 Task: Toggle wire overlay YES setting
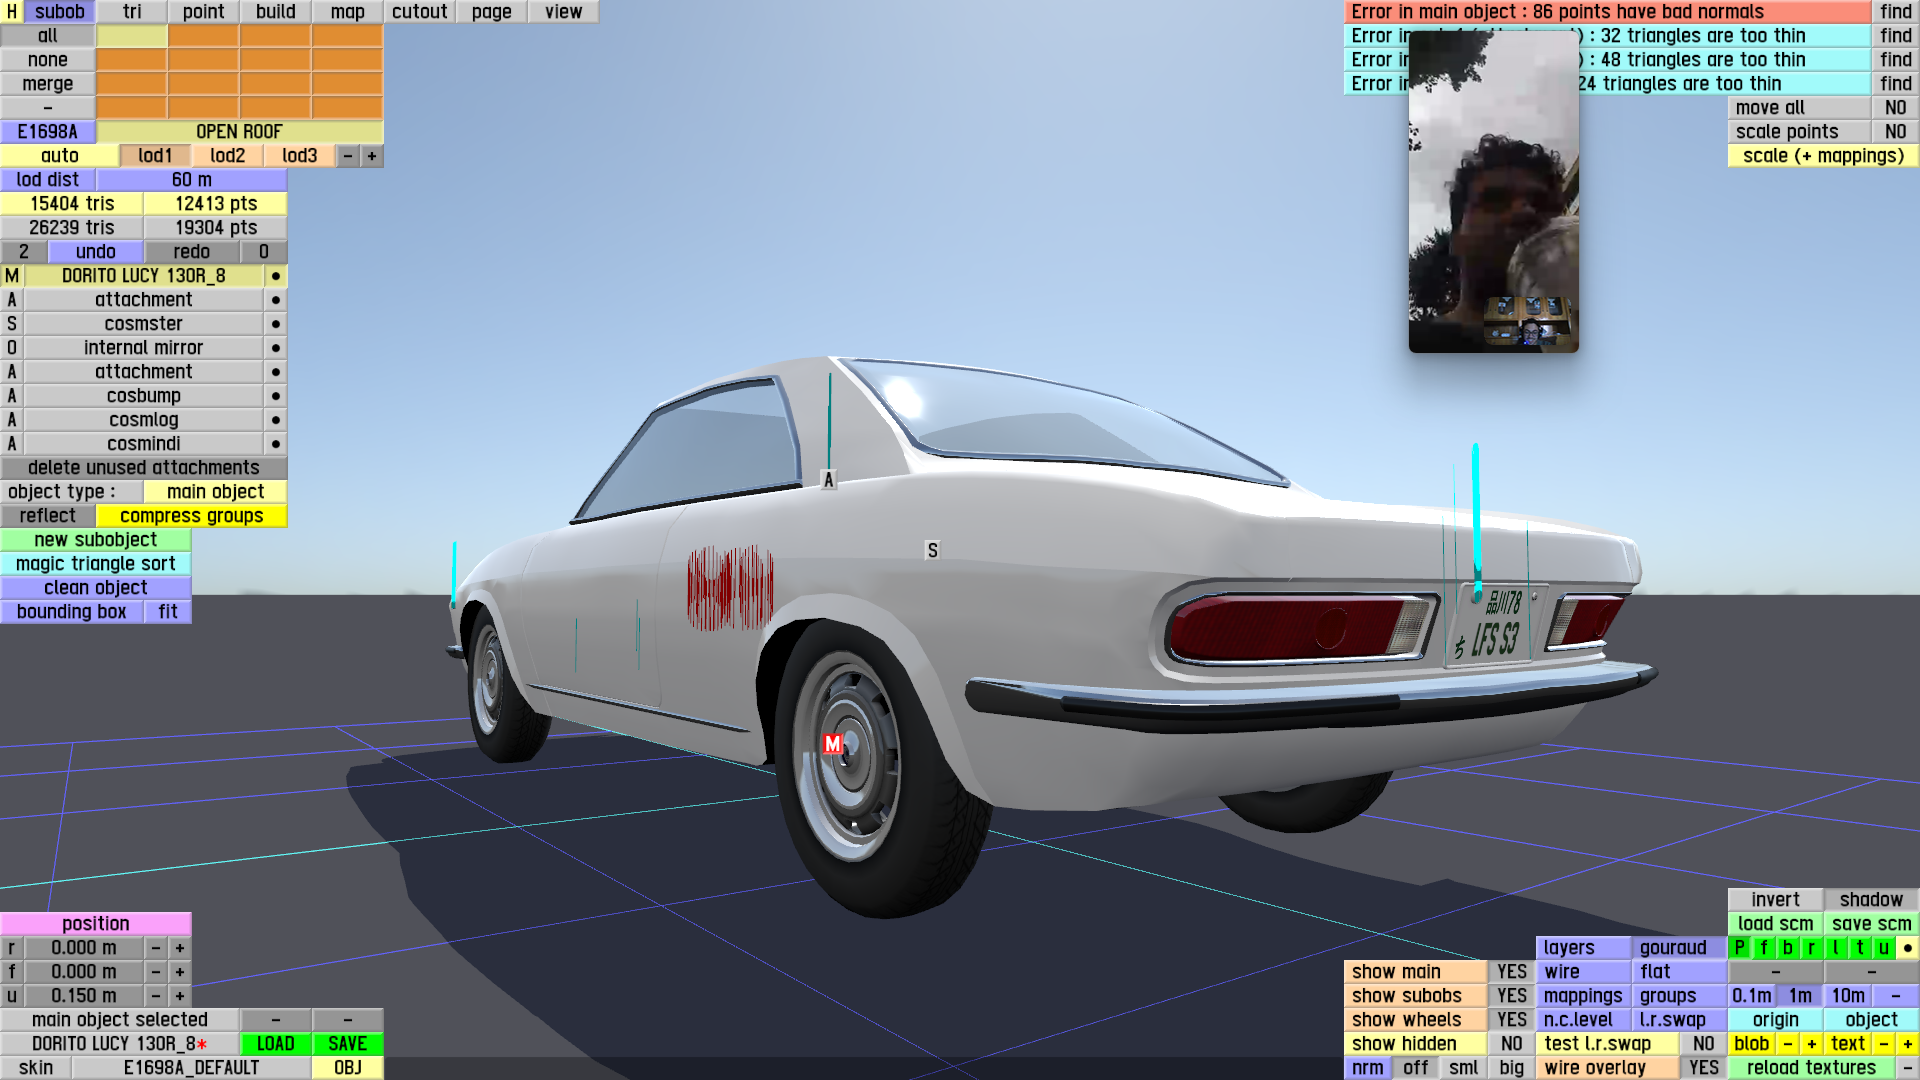pos(1703,1067)
